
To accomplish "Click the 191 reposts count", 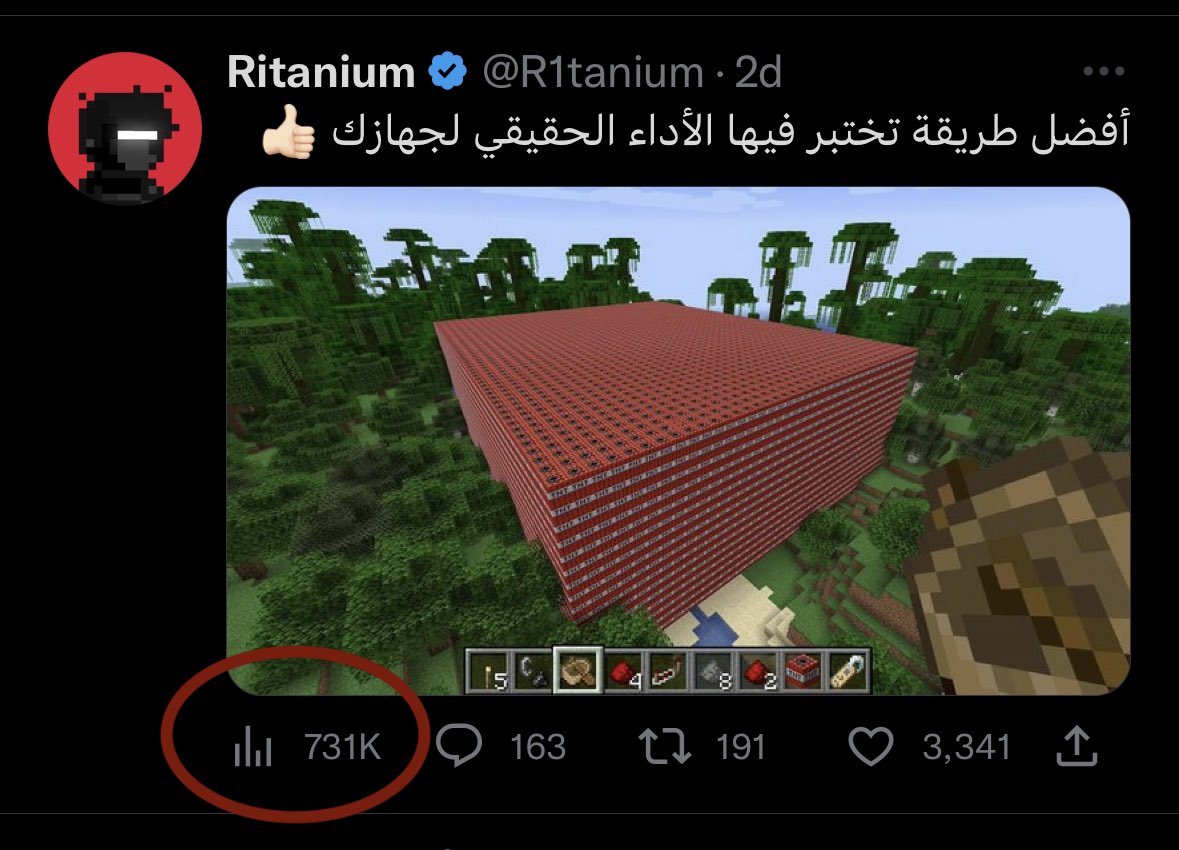I will pos(741,747).
